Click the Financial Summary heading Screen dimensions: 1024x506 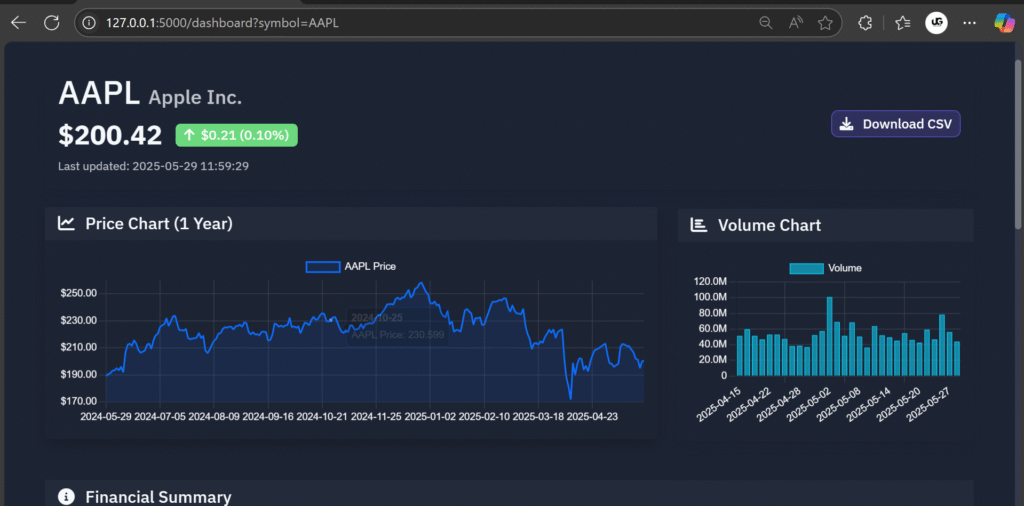(x=158, y=497)
